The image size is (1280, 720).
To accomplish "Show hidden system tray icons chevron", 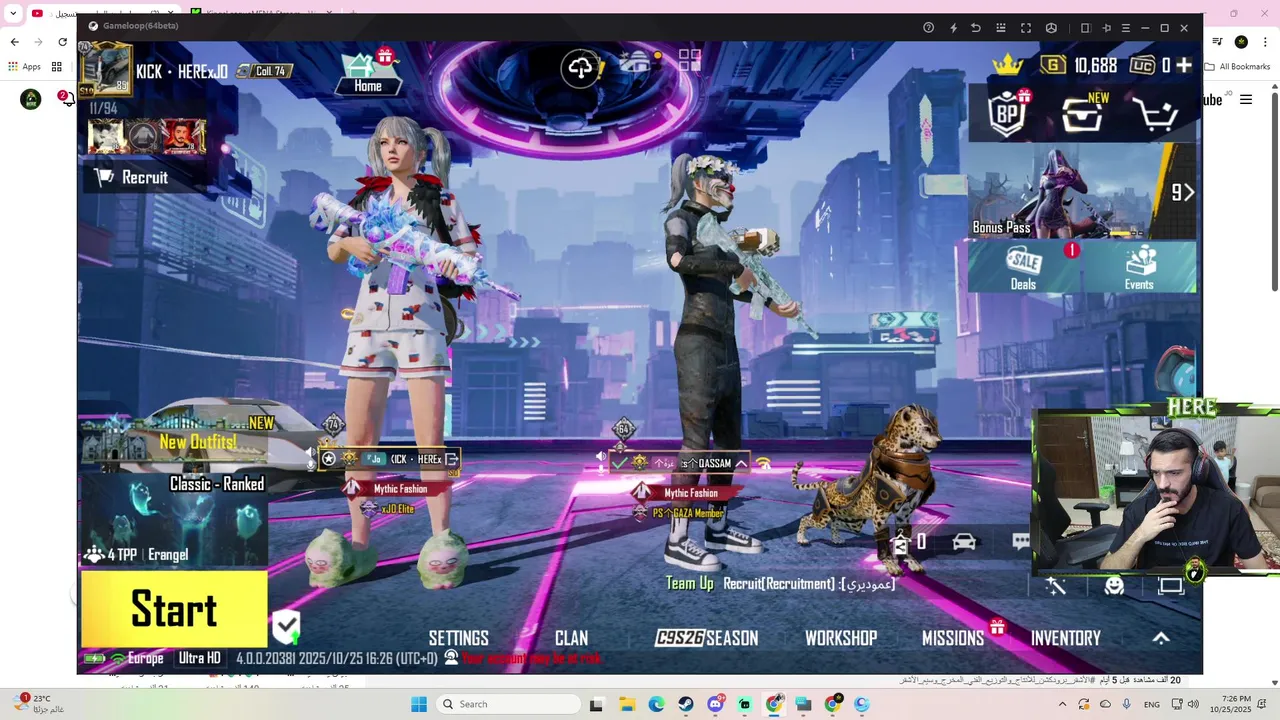I will pyautogui.click(x=1062, y=704).
